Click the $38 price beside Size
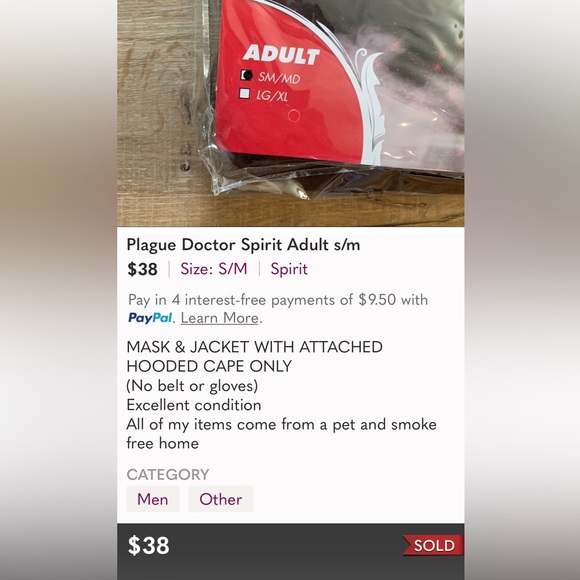580x580 pixels. click(142, 269)
